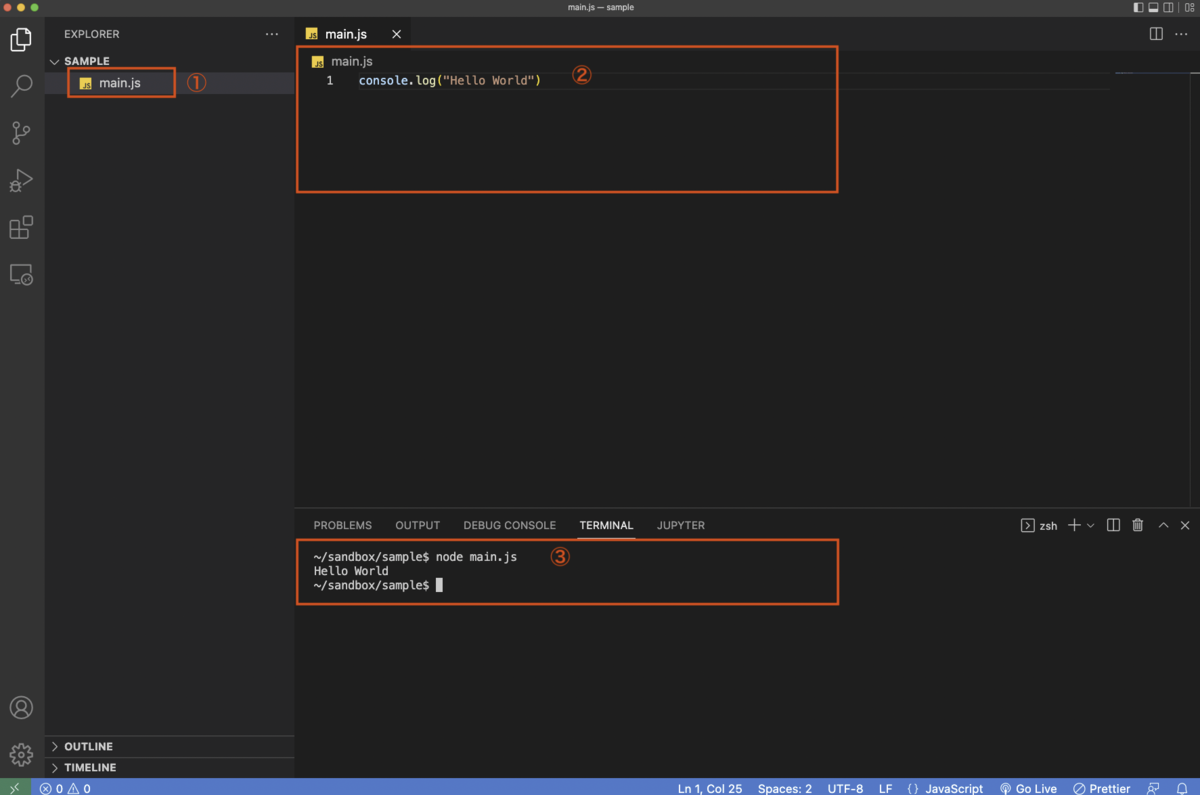This screenshot has height=795, width=1200.
Task: Change file encoding via UTF-8
Action: click(x=845, y=788)
